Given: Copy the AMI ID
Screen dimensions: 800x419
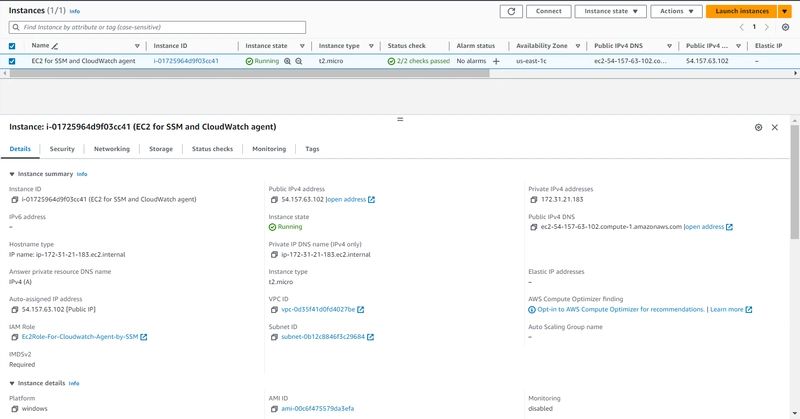Looking at the screenshot, I should coord(274,409).
